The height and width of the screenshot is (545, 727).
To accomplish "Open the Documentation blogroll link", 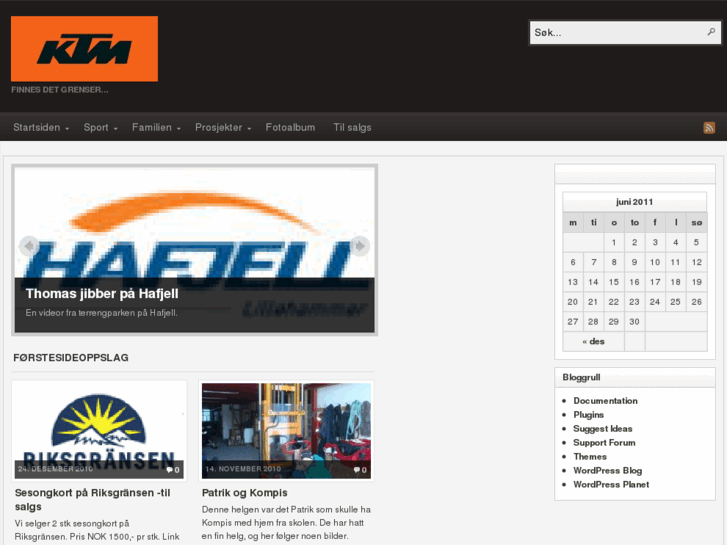I will (606, 401).
